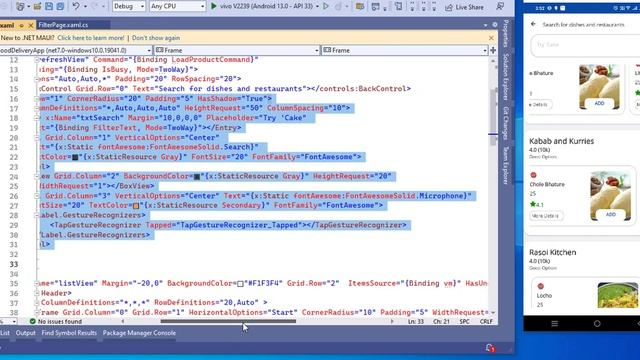Screen dimensions: 640x360
Task: Collapse the code region at line 24
Action: pyautogui.click(x=36, y=176)
